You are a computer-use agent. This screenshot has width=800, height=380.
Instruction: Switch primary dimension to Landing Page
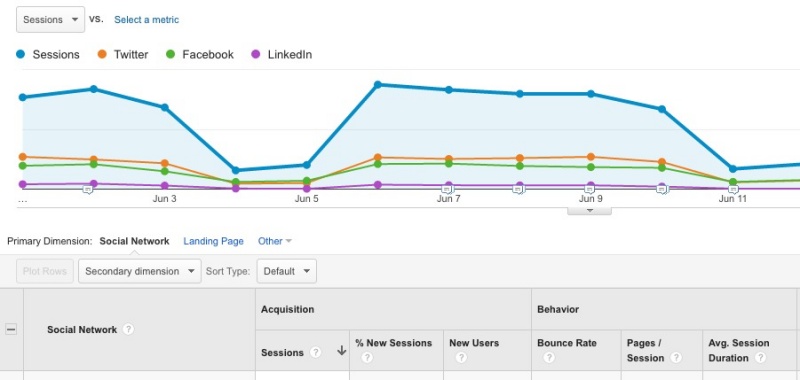click(213, 241)
